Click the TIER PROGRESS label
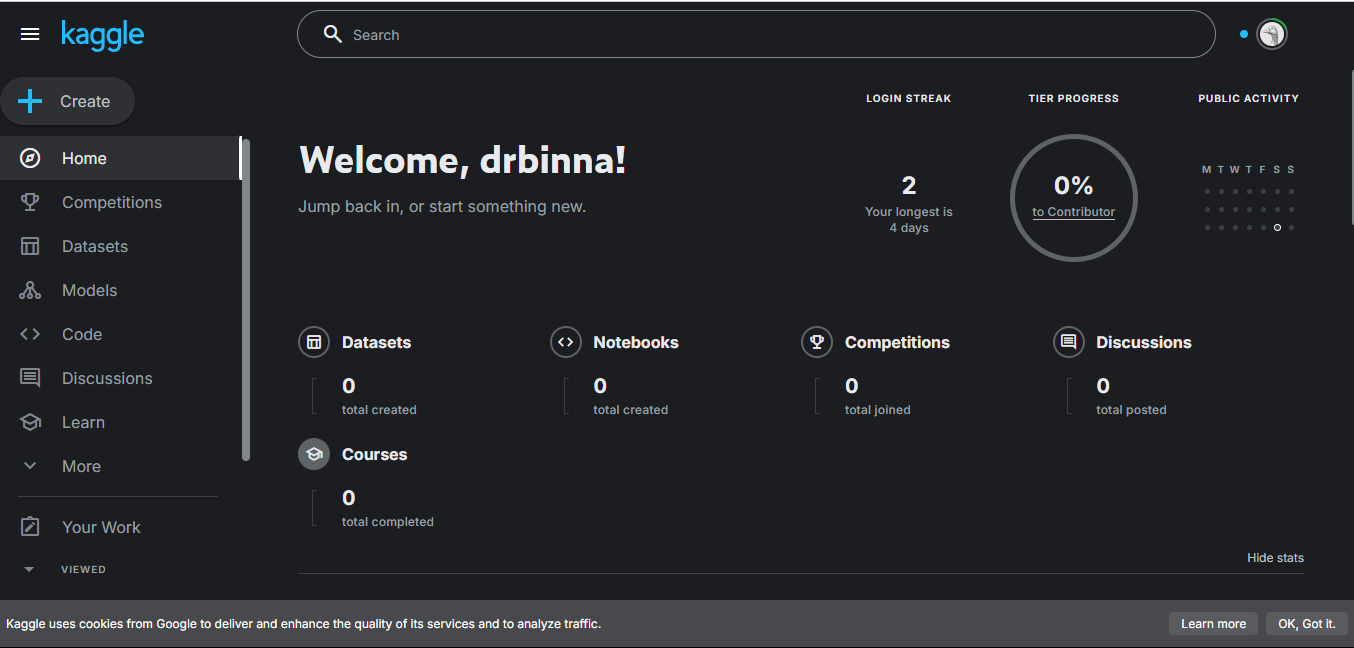Screen dimensions: 1354x648 coord(1073,98)
